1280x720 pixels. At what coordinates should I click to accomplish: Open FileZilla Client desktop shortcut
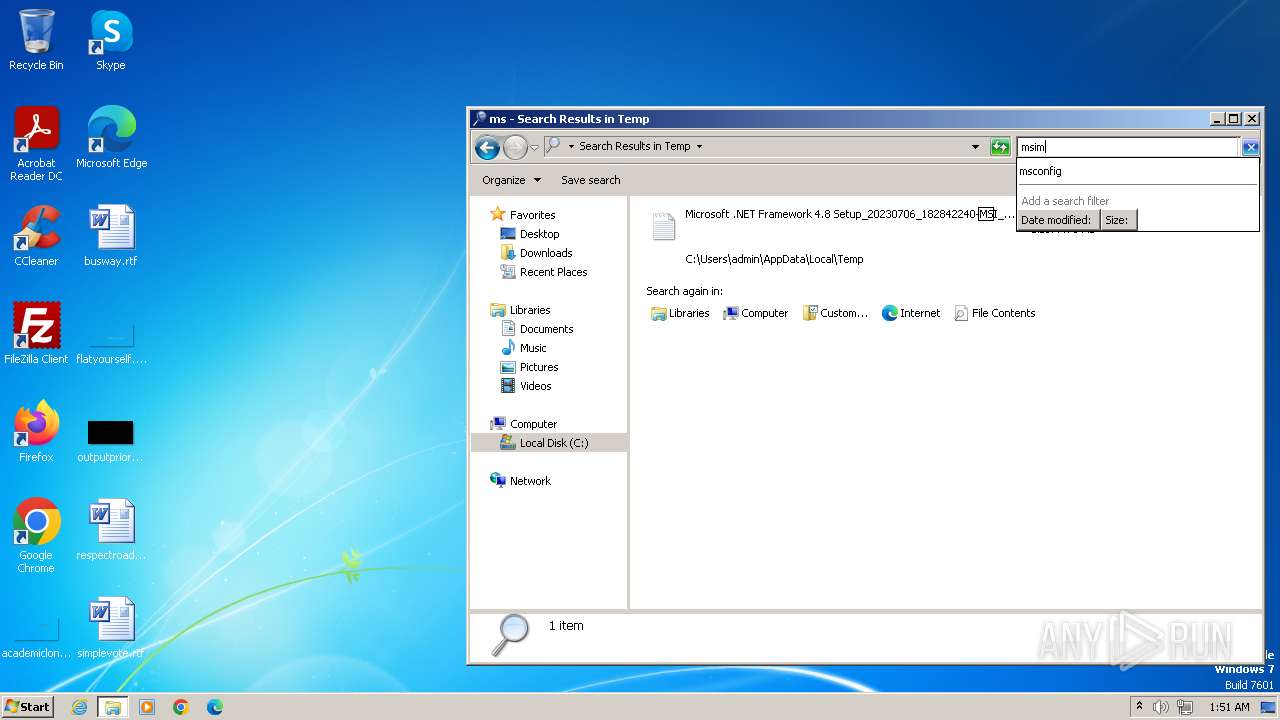click(36, 333)
